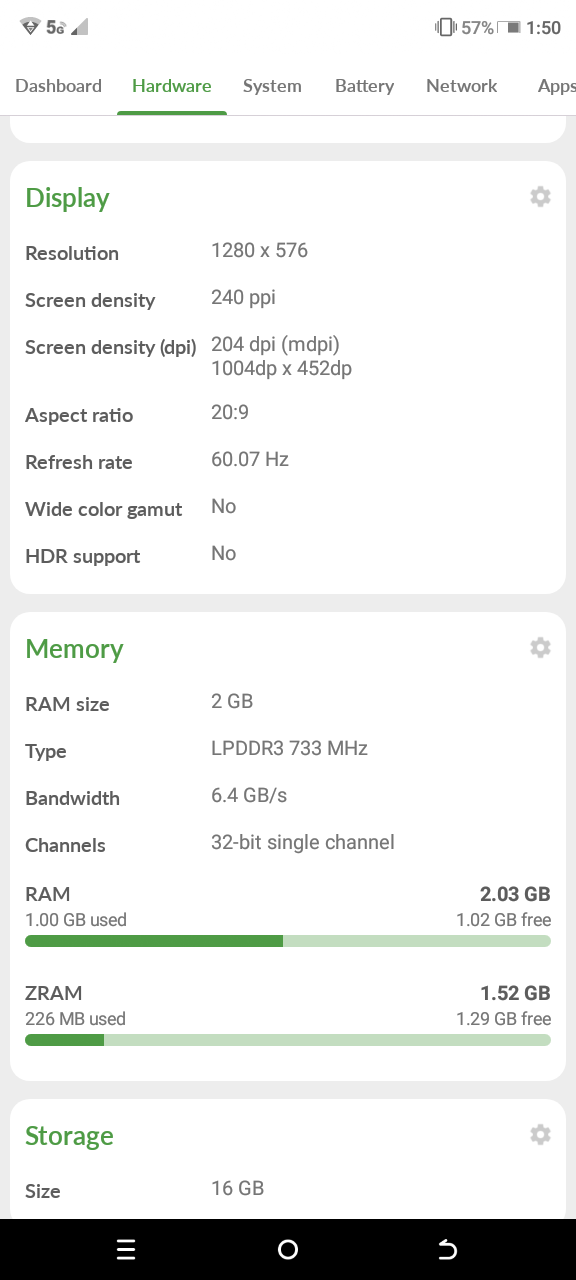
Task: Open the Storage section gear settings
Action: coord(540,1135)
